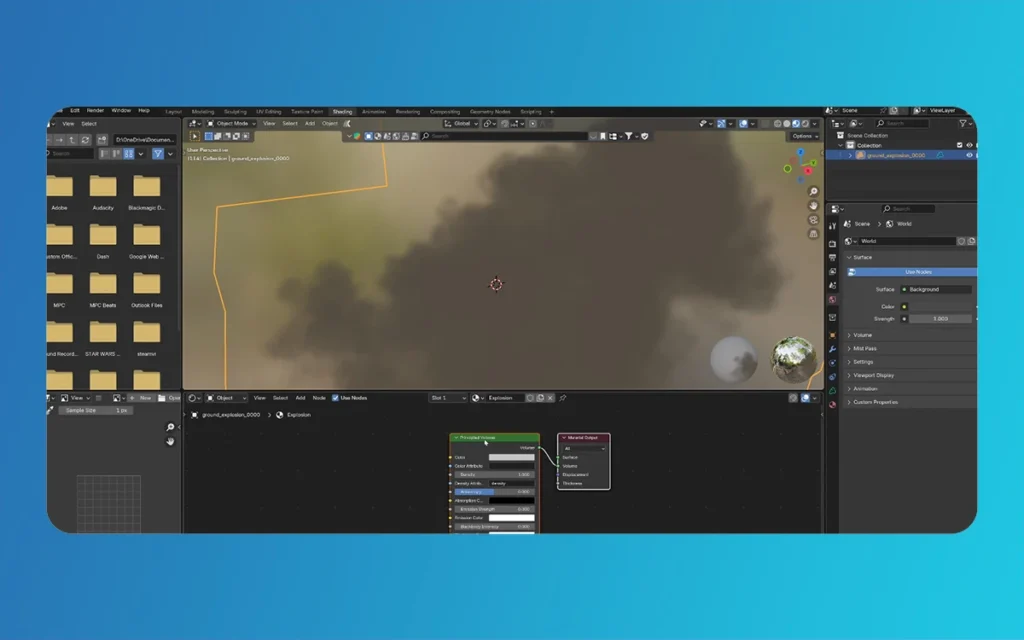Open Scene properties tab icon

(x=832, y=285)
